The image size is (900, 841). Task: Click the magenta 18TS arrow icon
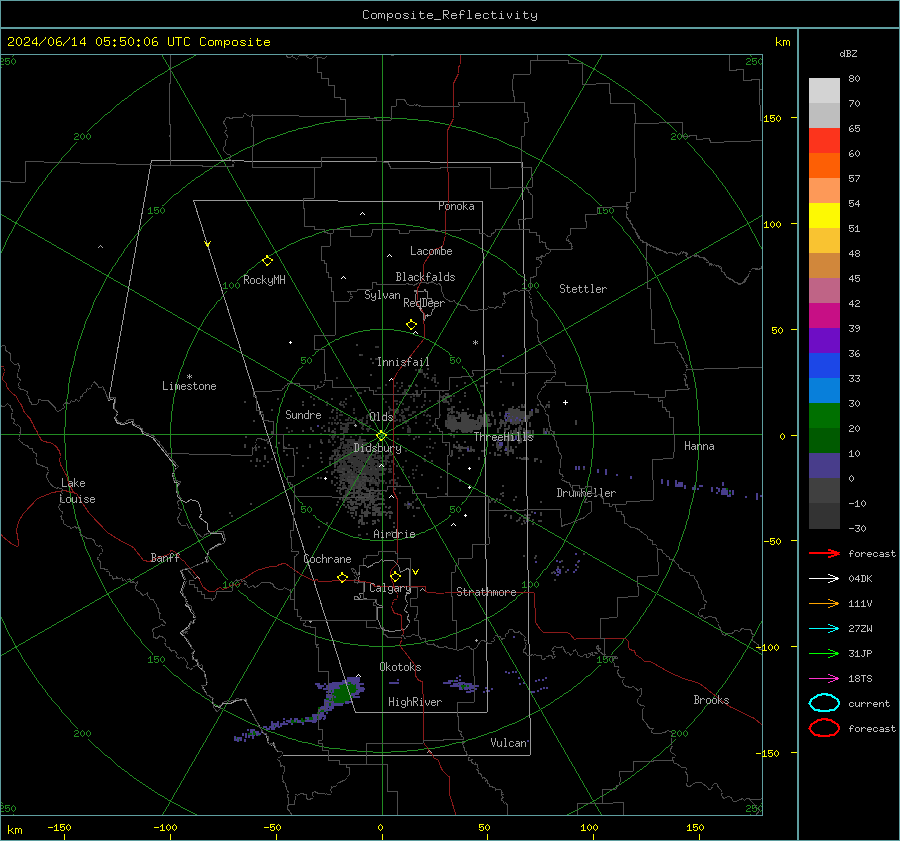tap(824, 679)
